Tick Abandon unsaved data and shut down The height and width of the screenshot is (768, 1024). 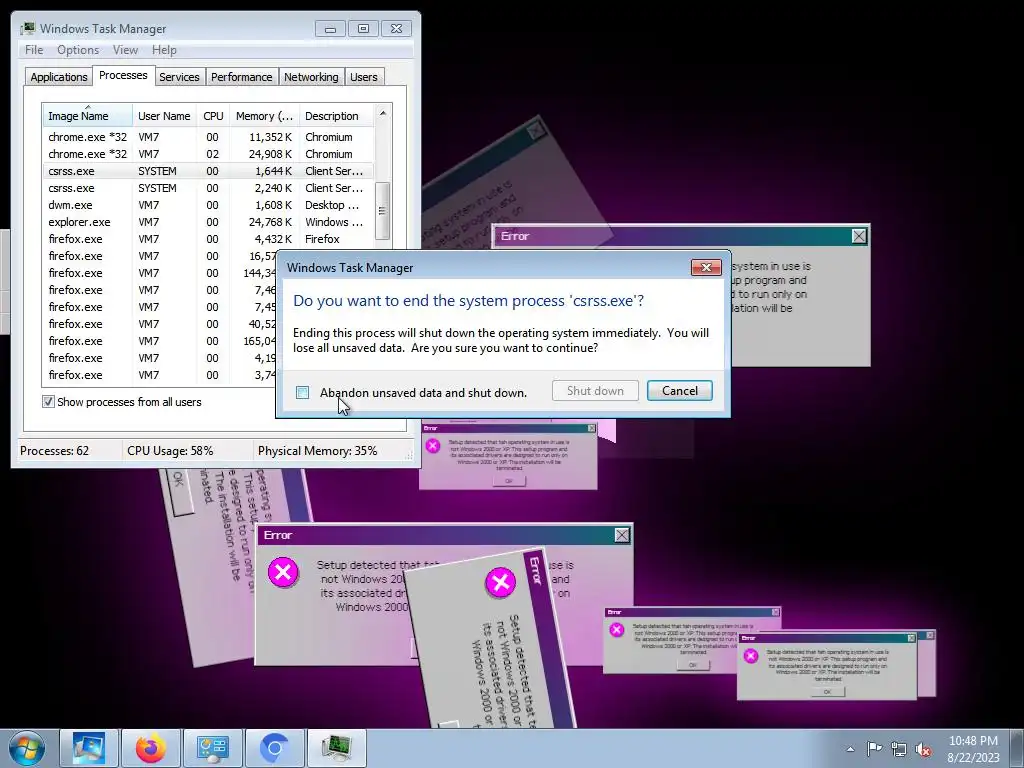pos(302,392)
